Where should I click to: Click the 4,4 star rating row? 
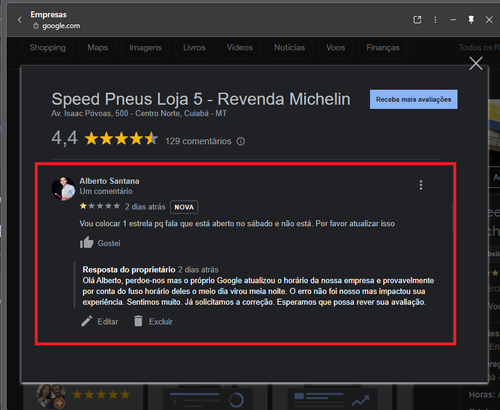click(121, 139)
